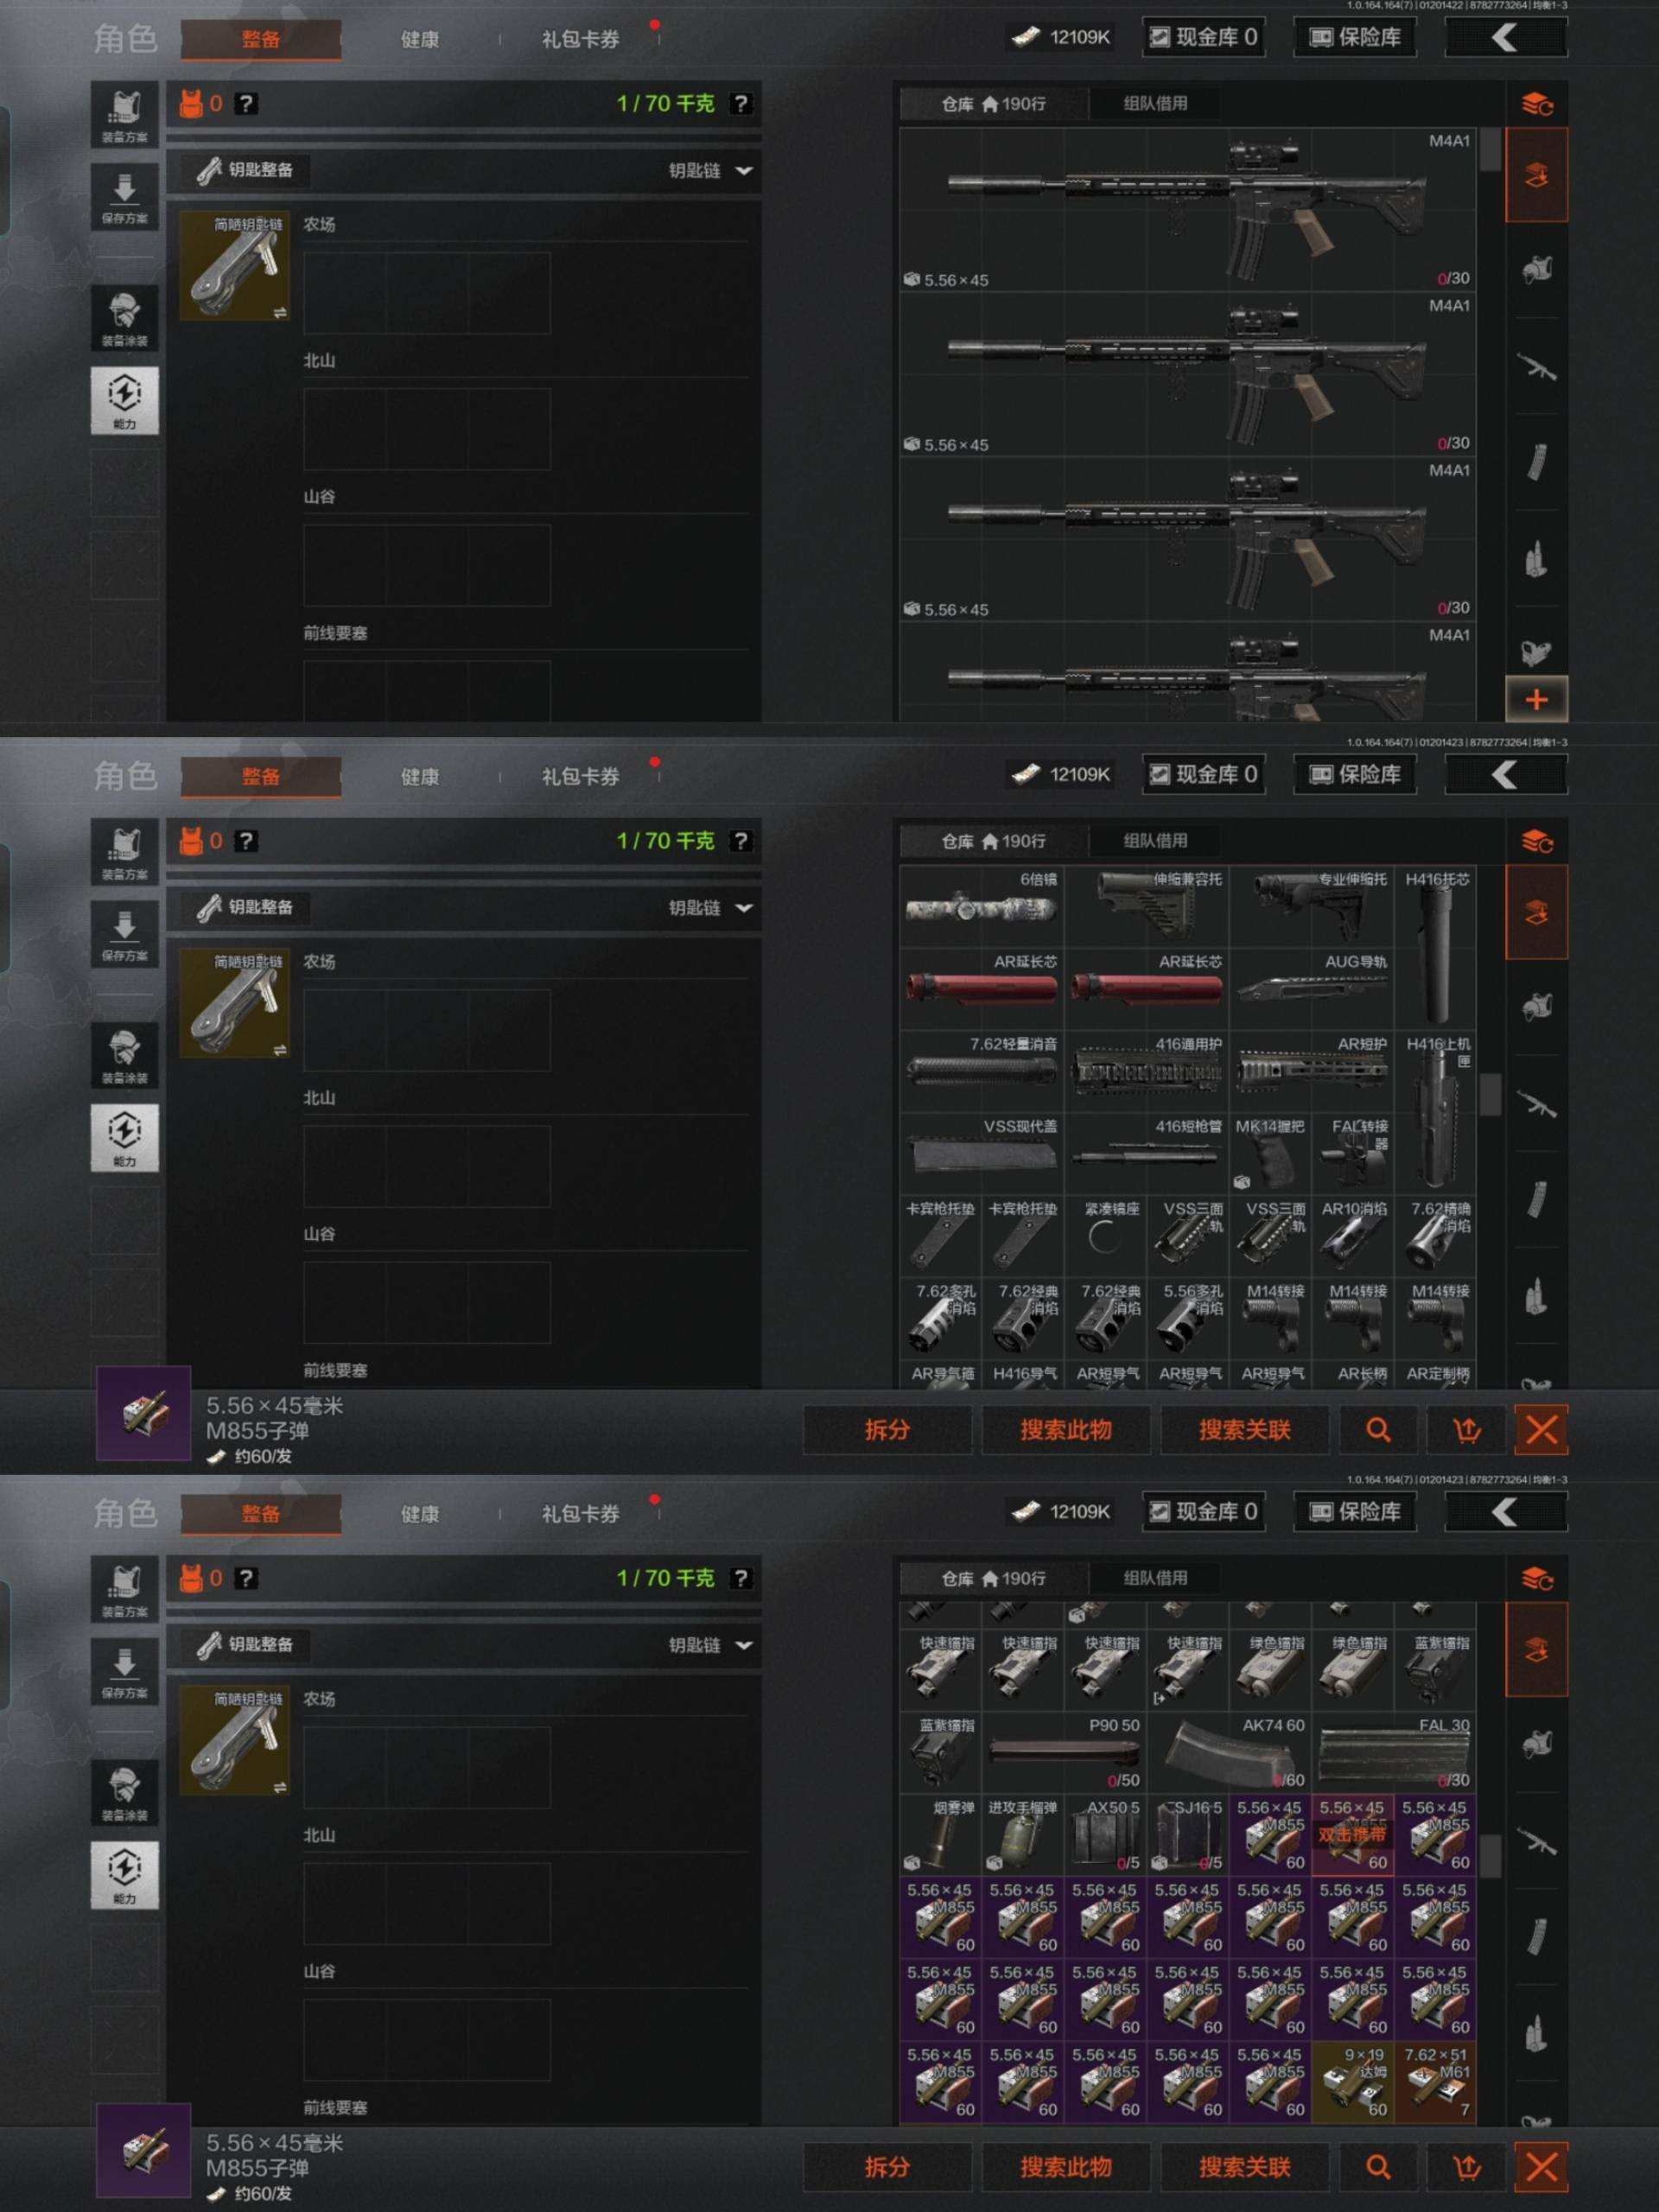Expand 钥匙链 dropdown beside the attachments grid
The image size is (1659, 2212).
[710, 908]
